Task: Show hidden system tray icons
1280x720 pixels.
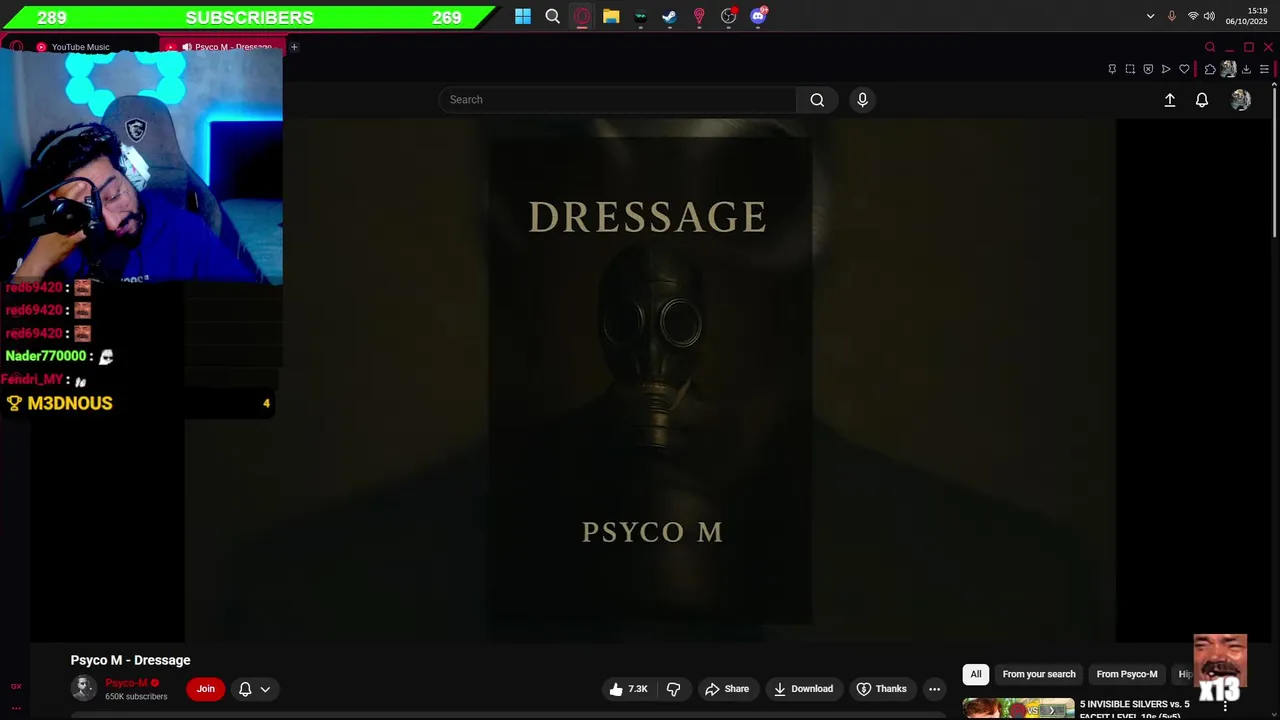Action: [x=1150, y=16]
